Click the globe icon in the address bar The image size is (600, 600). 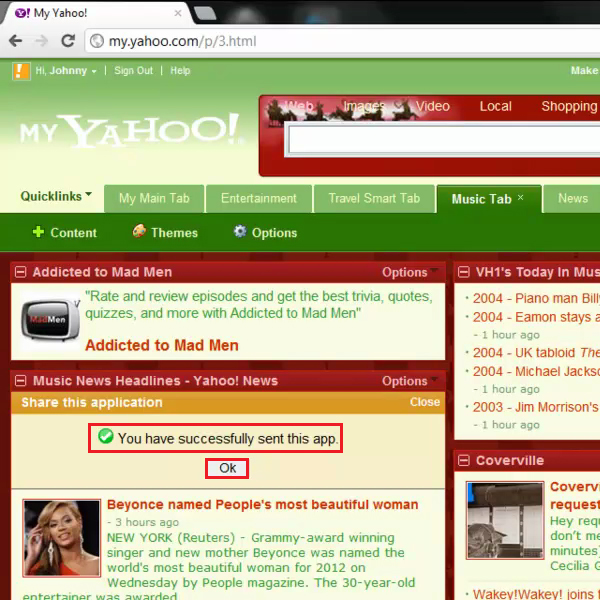(x=97, y=41)
